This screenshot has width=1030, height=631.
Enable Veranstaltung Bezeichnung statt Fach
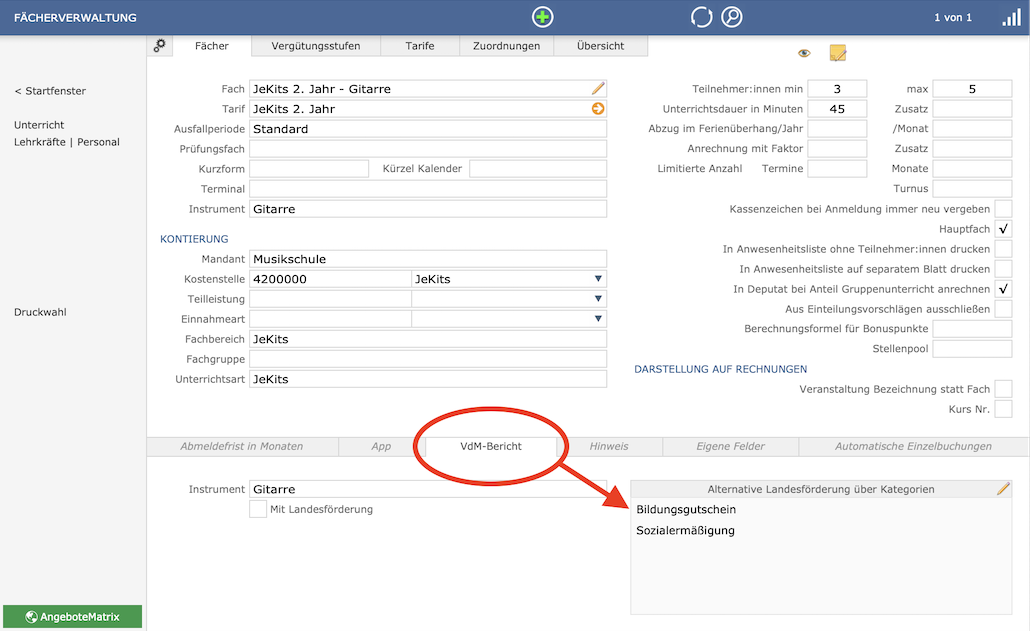pos(1003,389)
